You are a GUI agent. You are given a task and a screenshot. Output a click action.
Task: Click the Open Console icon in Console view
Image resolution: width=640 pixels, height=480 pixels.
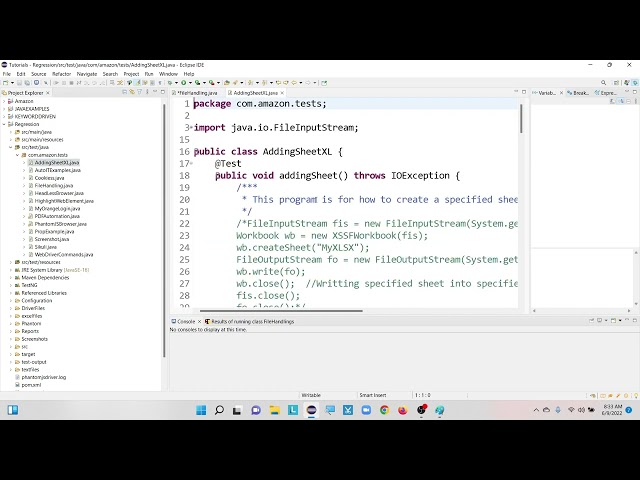click(613, 321)
